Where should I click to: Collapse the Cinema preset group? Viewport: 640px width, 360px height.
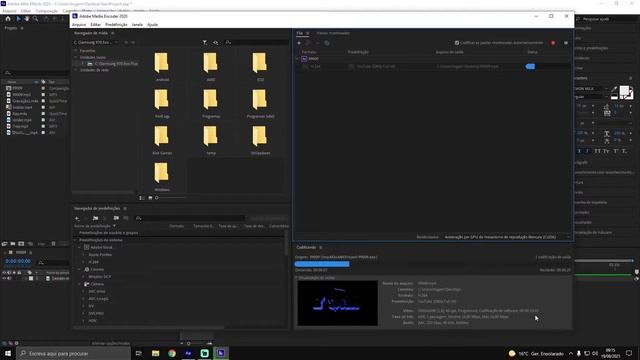(x=80, y=269)
